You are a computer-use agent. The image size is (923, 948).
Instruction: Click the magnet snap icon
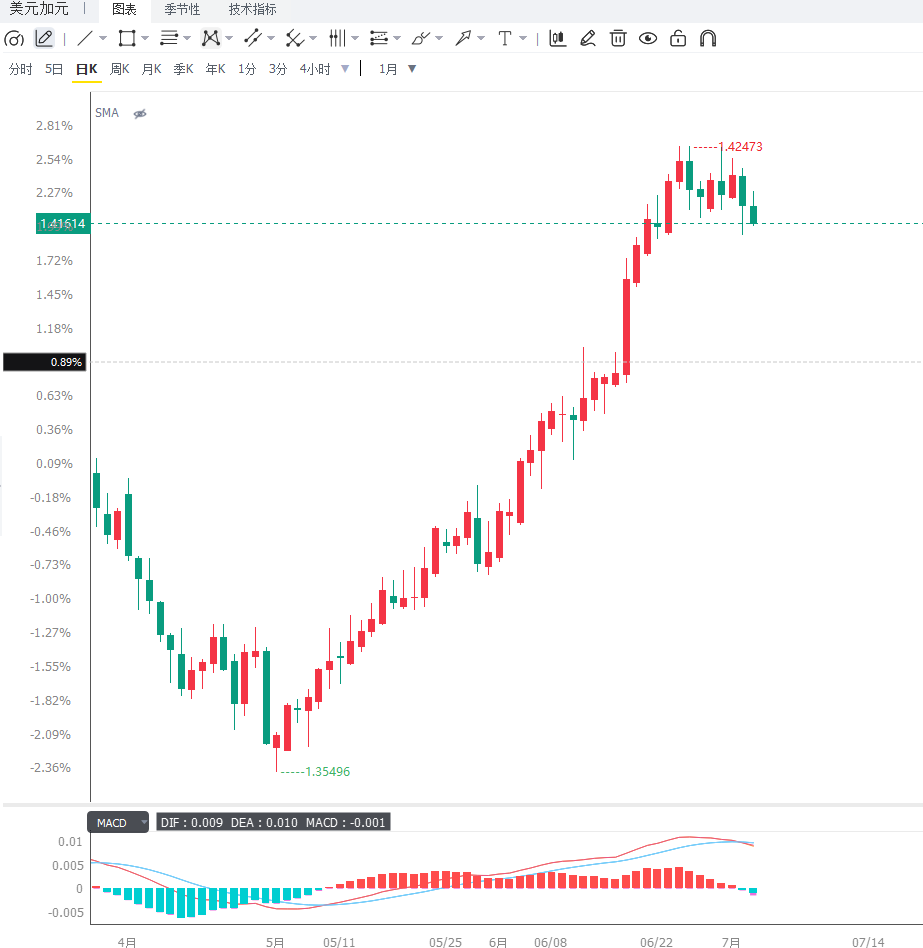708,39
